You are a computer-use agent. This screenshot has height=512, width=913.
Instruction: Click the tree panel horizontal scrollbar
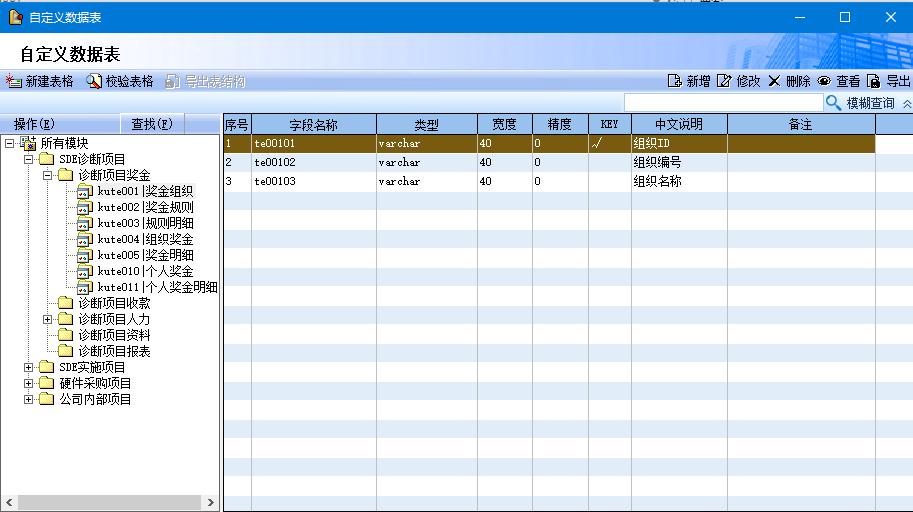[110, 502]
